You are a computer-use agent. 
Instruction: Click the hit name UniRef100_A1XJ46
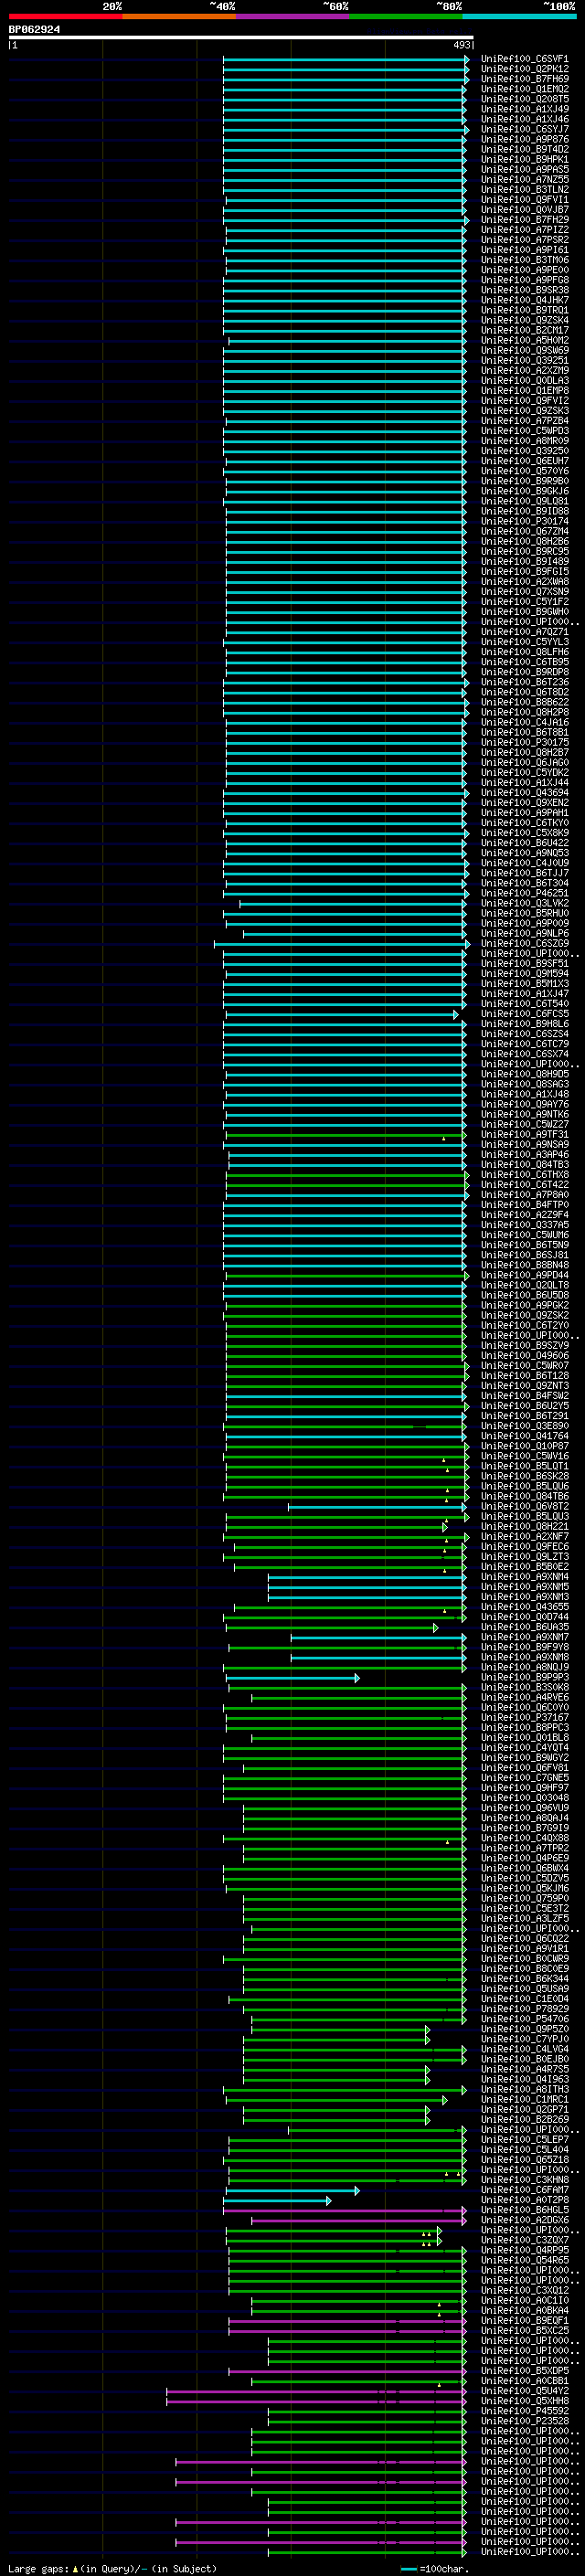[x=525, y=119]
